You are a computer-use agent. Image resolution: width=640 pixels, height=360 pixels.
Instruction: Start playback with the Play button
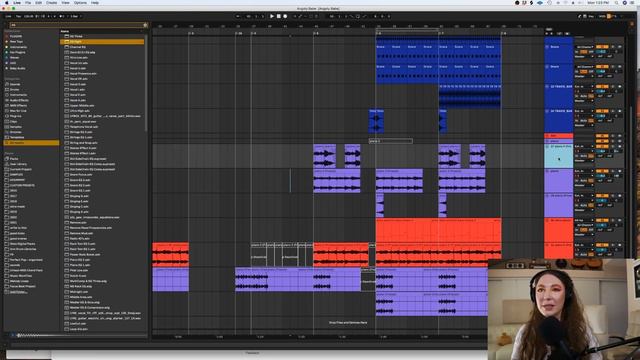(x=272, y=16)
